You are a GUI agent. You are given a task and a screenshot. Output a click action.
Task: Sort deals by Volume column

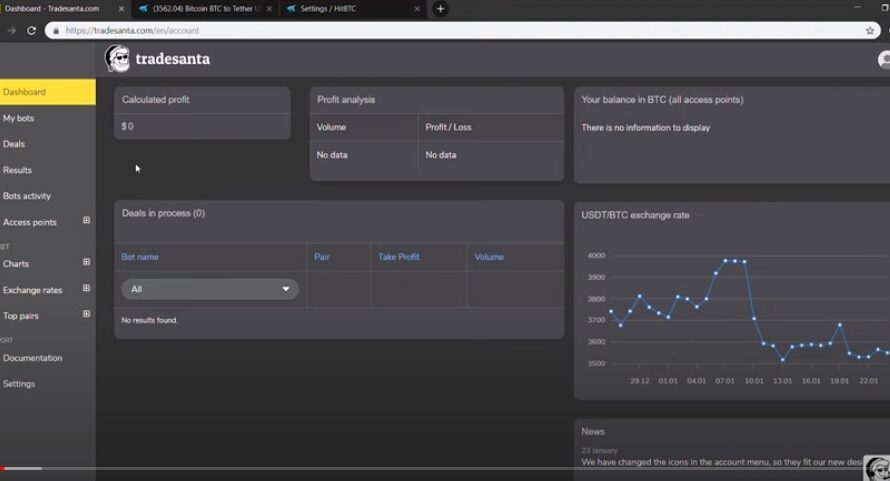[489, 257]
